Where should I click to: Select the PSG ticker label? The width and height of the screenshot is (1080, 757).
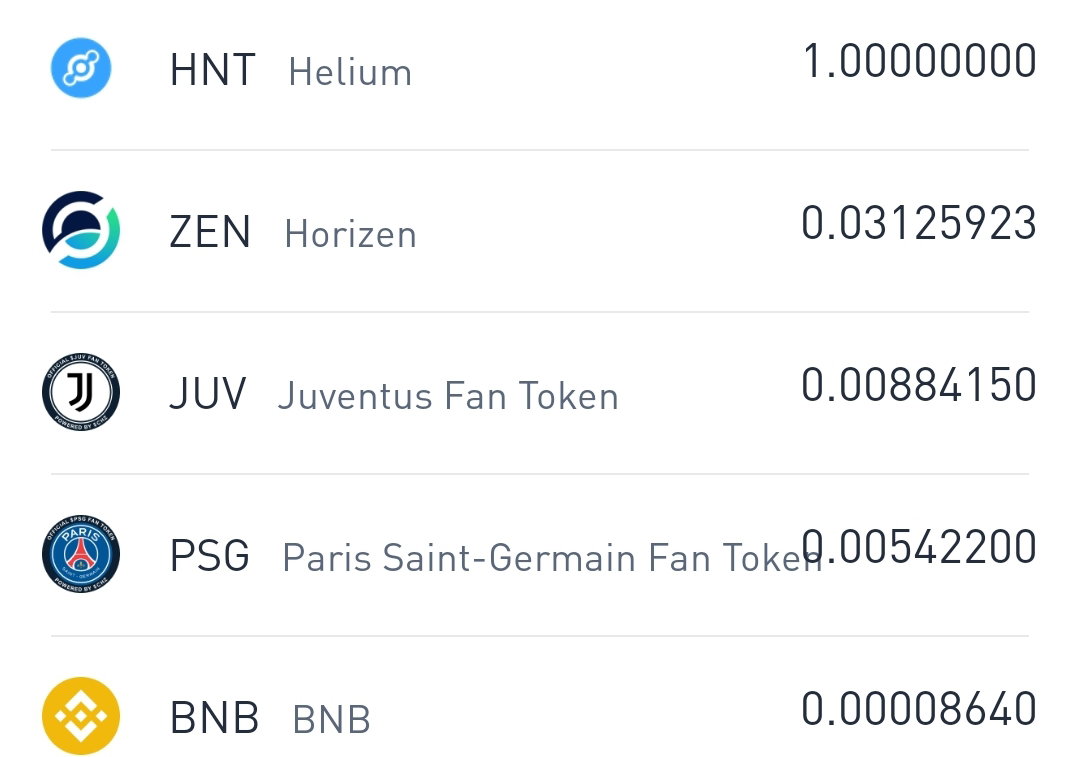[x=209, y=556]
